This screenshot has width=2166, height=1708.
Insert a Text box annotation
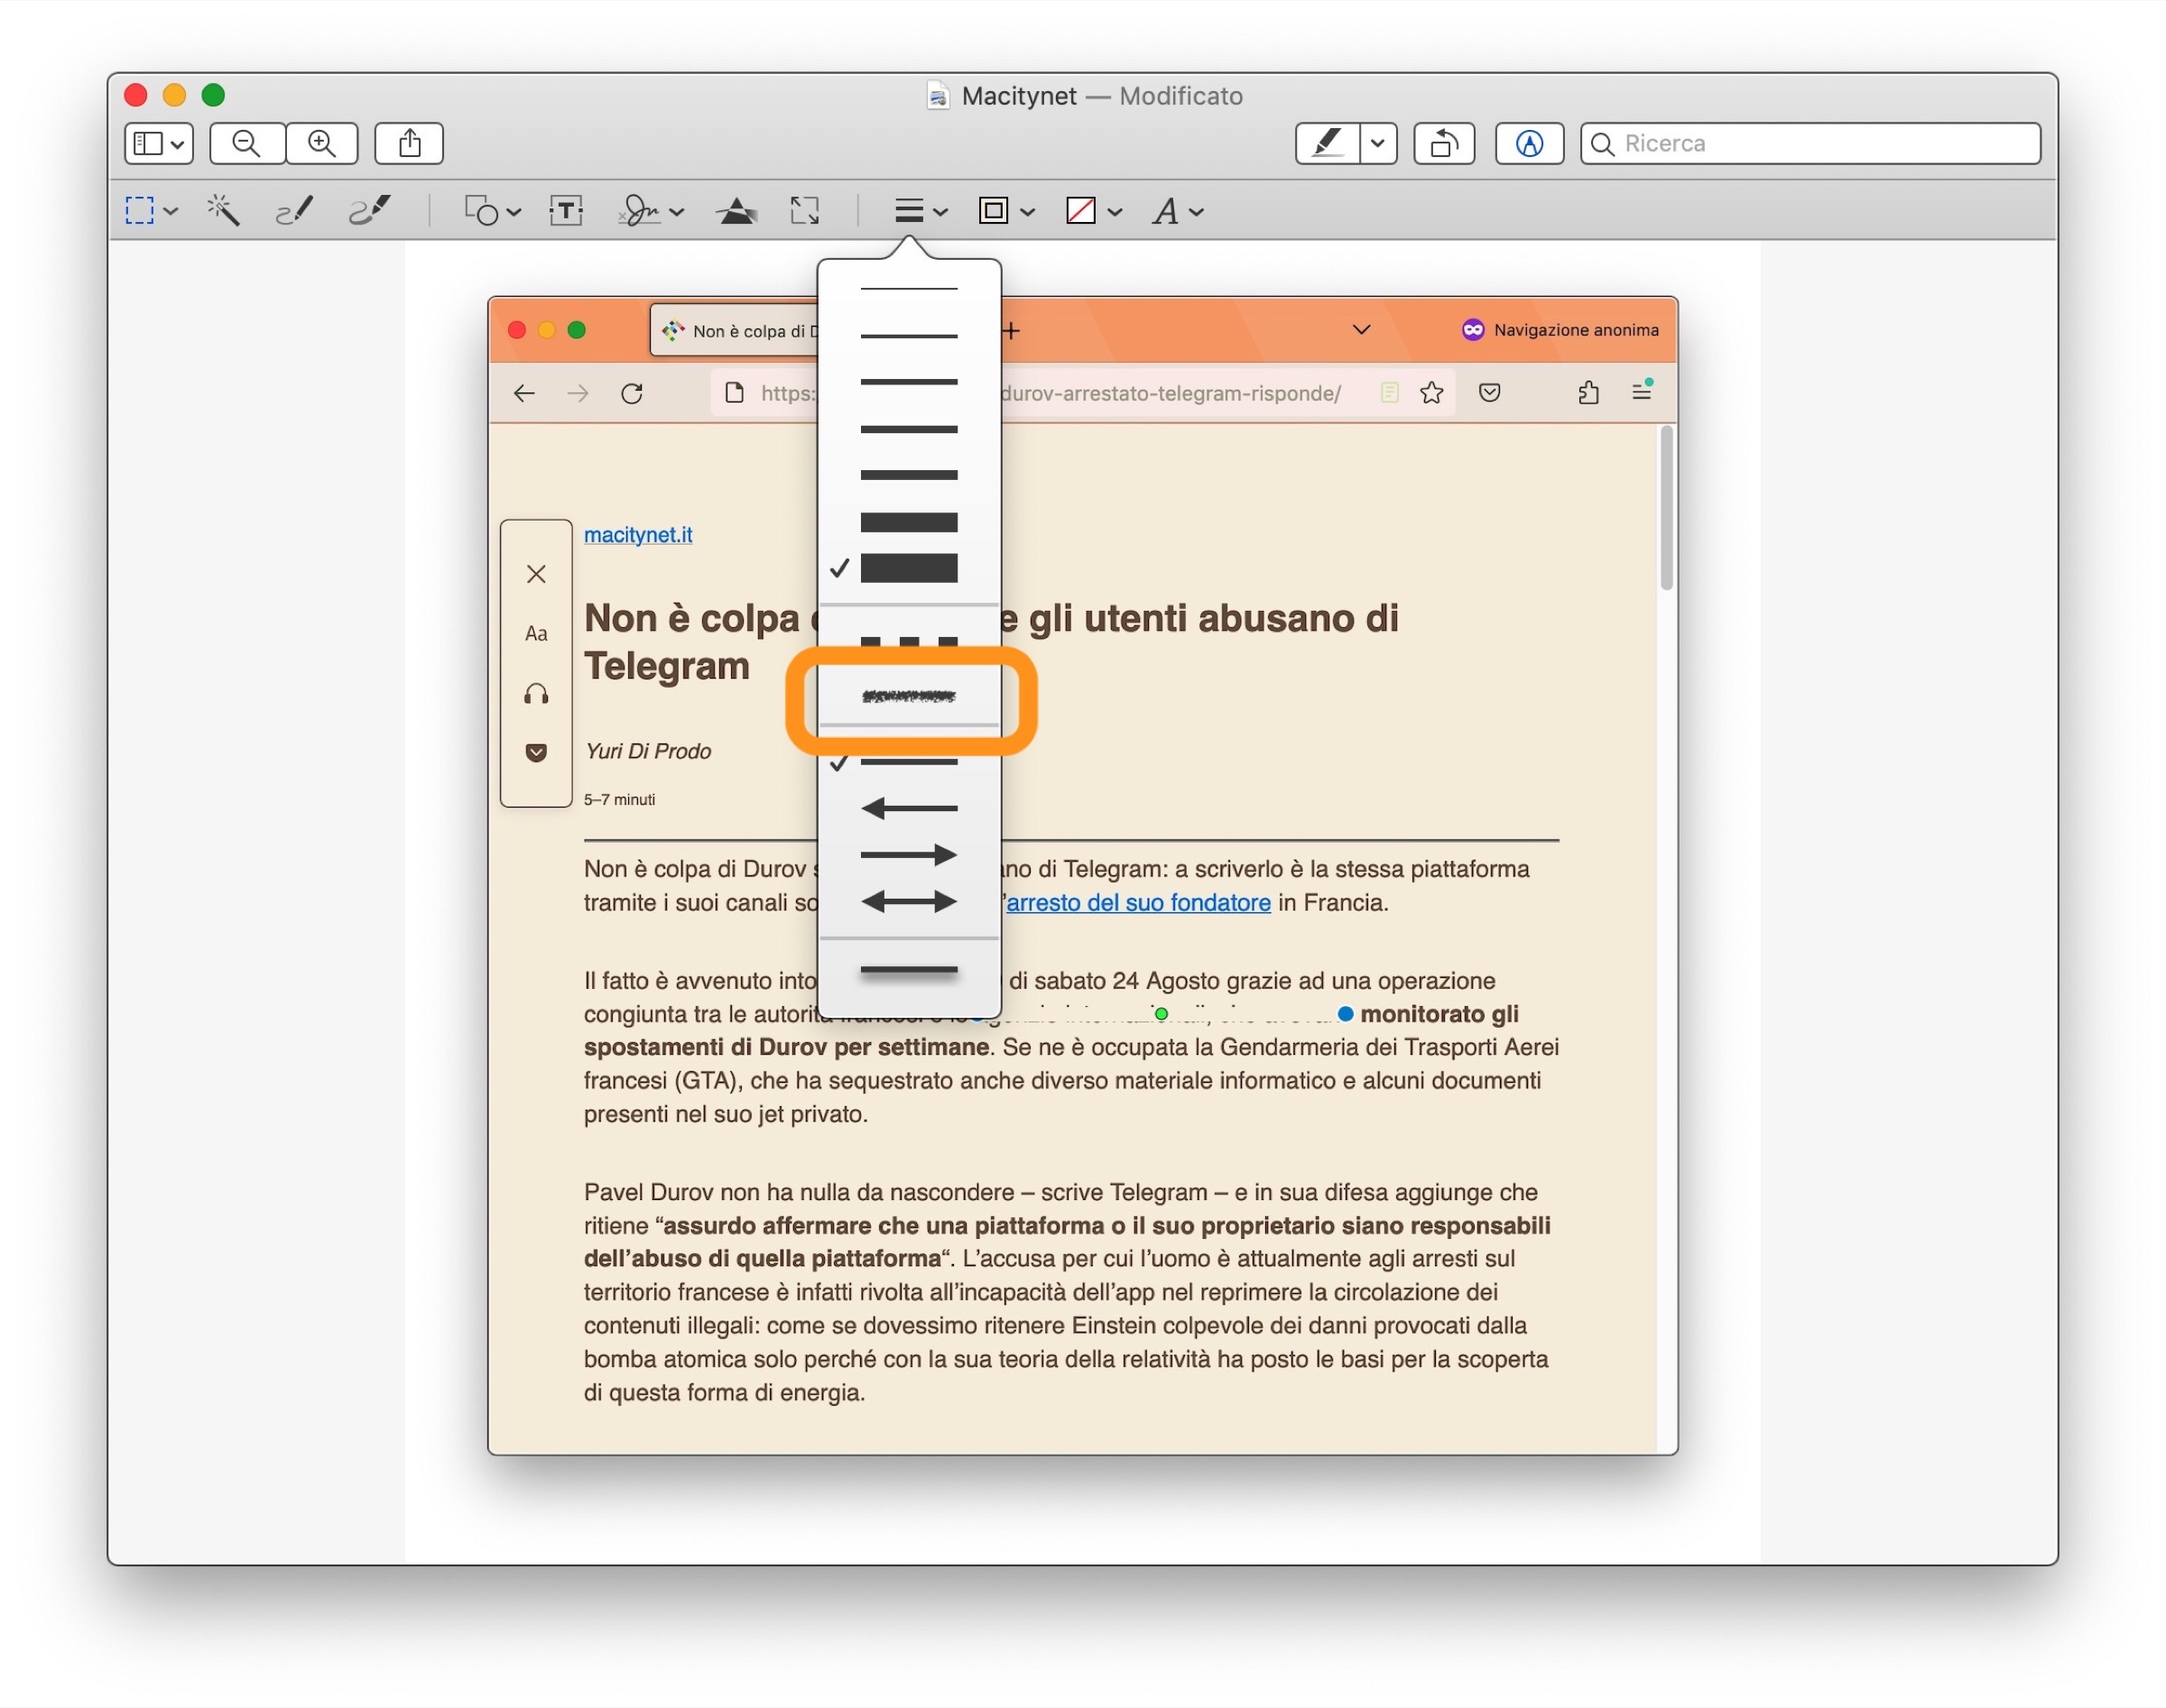point(566,211)
